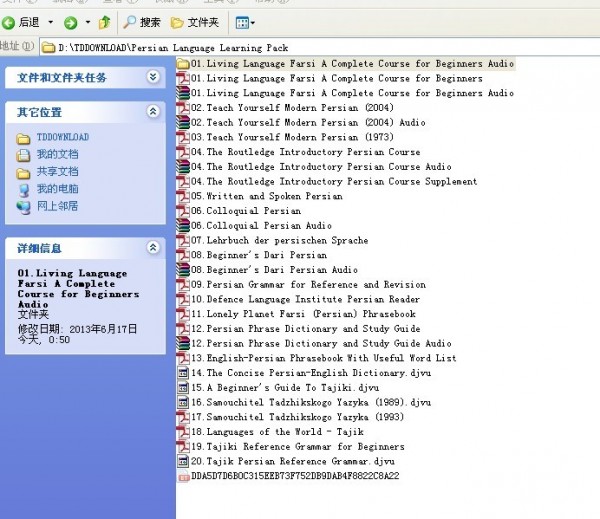Select djvu icon of 15. Beginner's Guide To Tajiki
600x519 pixels.
(183, 388)
